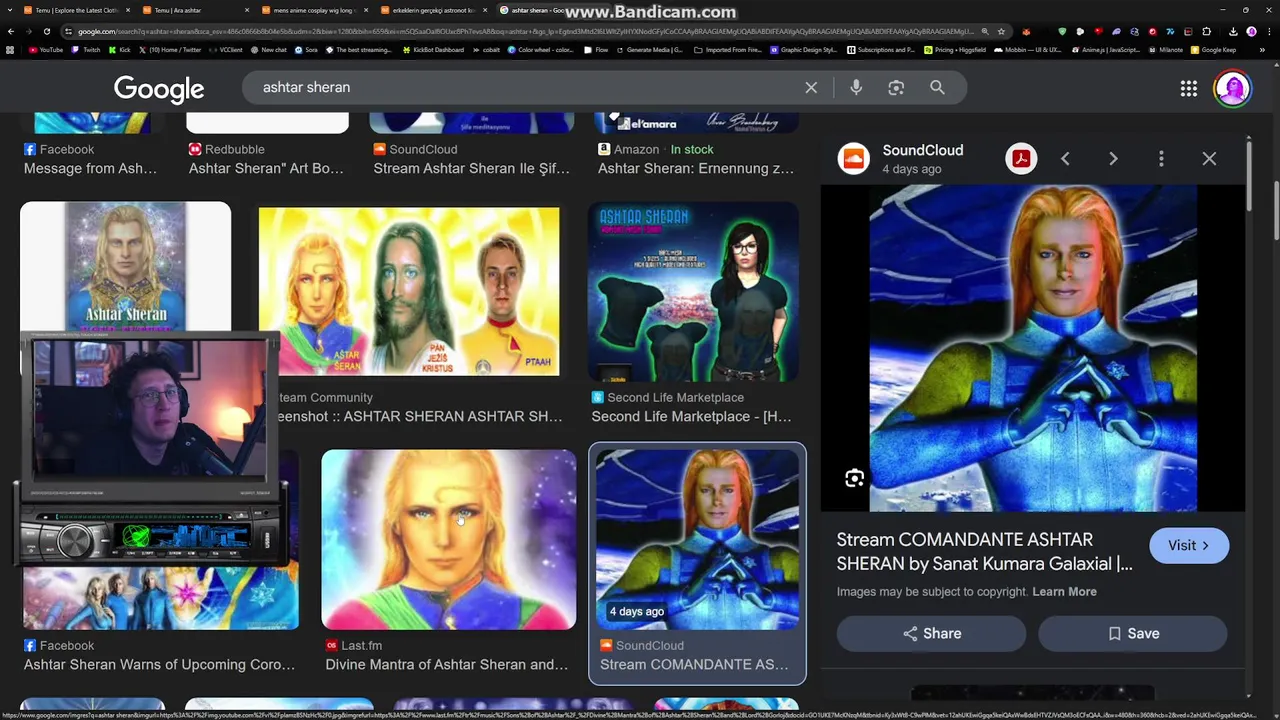
Task: Open Stream Ashtar Sheran Ile Şif result
Action: click(471, 169)
